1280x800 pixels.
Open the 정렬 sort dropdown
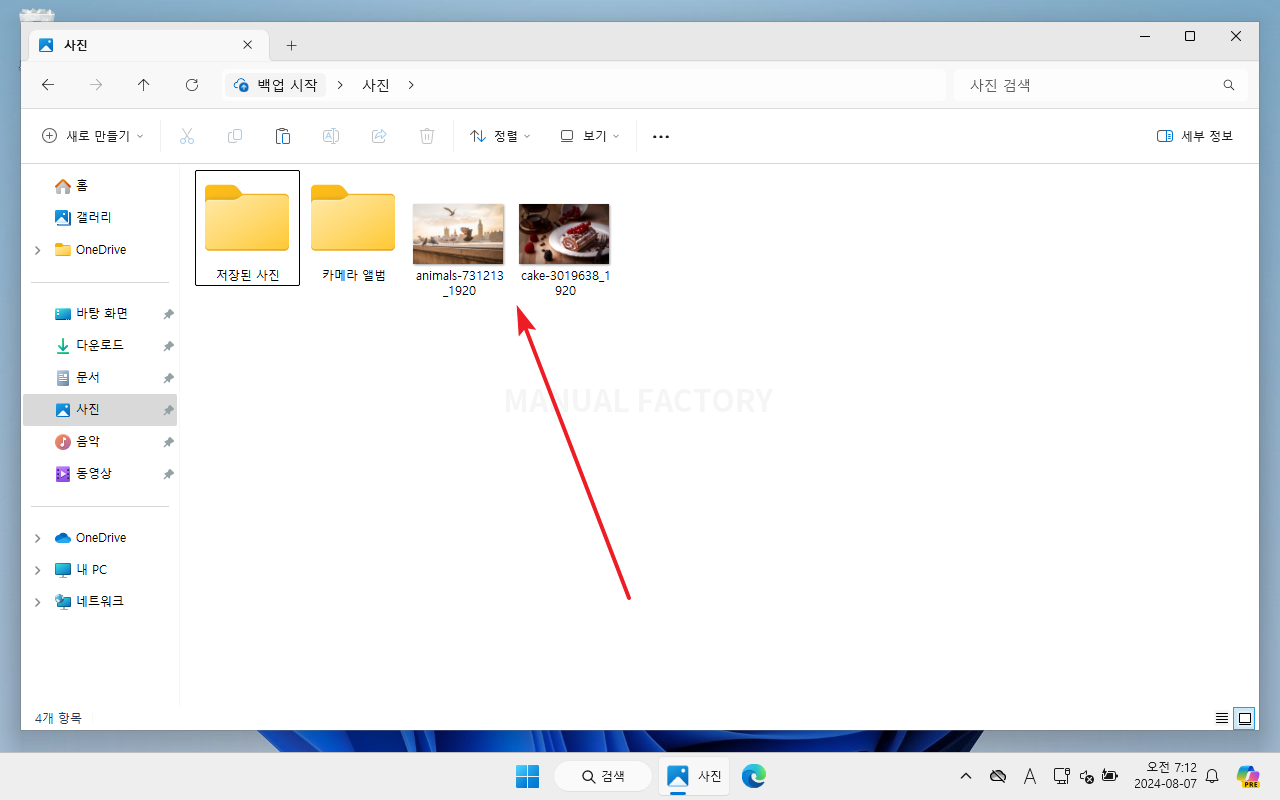[x=500, y=136]
